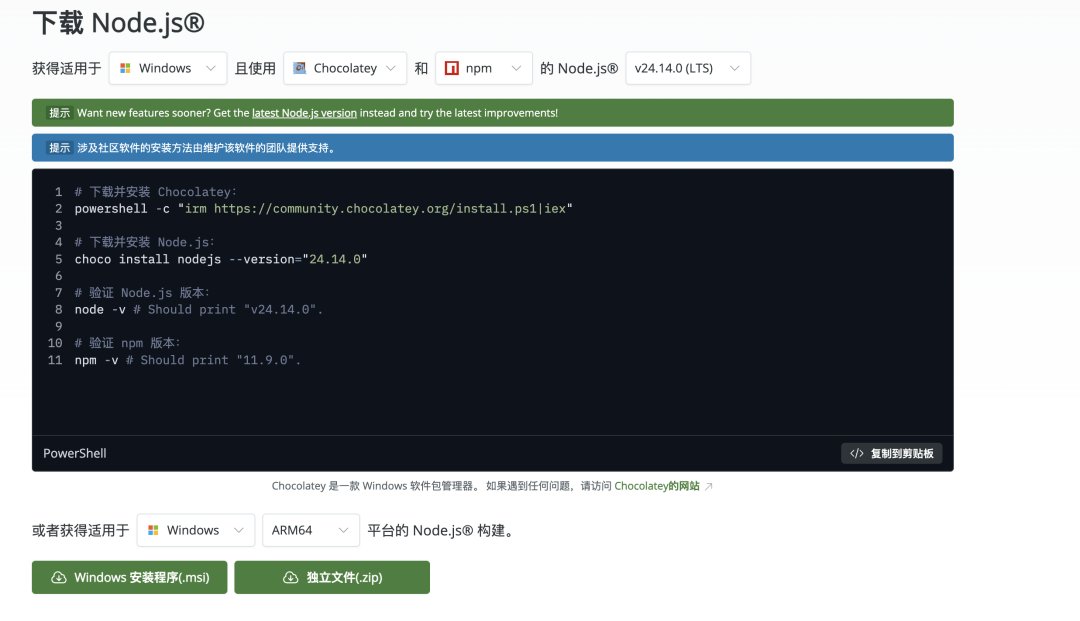
Task: Expand the Chocolatey installer method dropdown
Action: pyautogui.click(x=345, y=69)
